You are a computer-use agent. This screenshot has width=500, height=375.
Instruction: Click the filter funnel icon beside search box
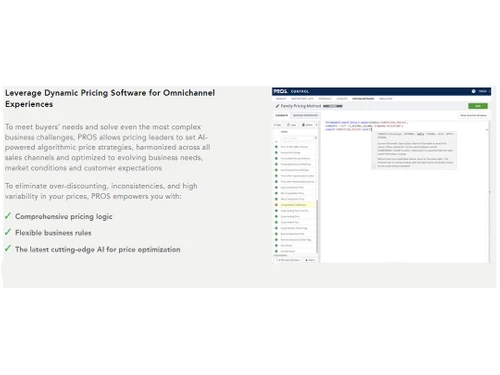coord(316,138)
